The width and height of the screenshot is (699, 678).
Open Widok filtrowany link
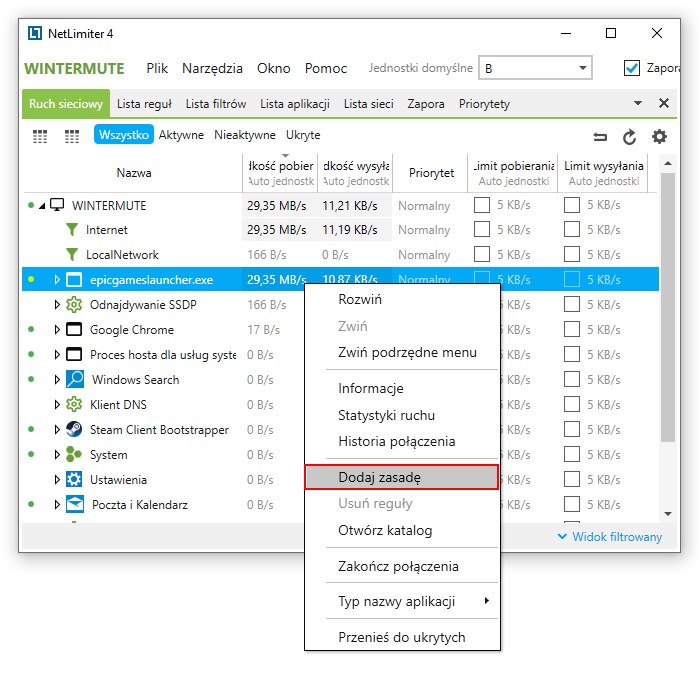pyautogui.click(x=610, y=537)
